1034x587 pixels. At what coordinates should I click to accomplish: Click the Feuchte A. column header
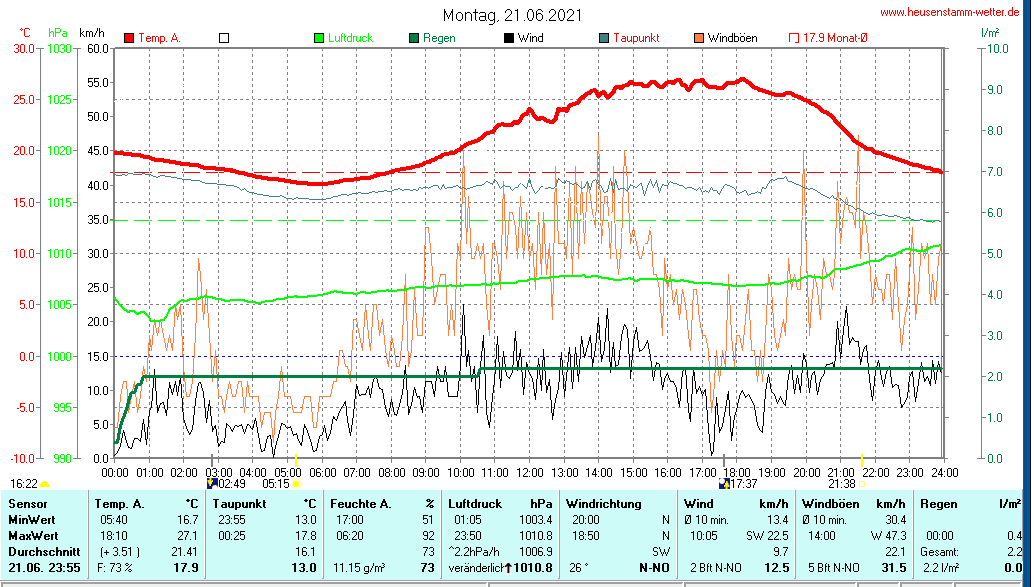tap(363, 503)
